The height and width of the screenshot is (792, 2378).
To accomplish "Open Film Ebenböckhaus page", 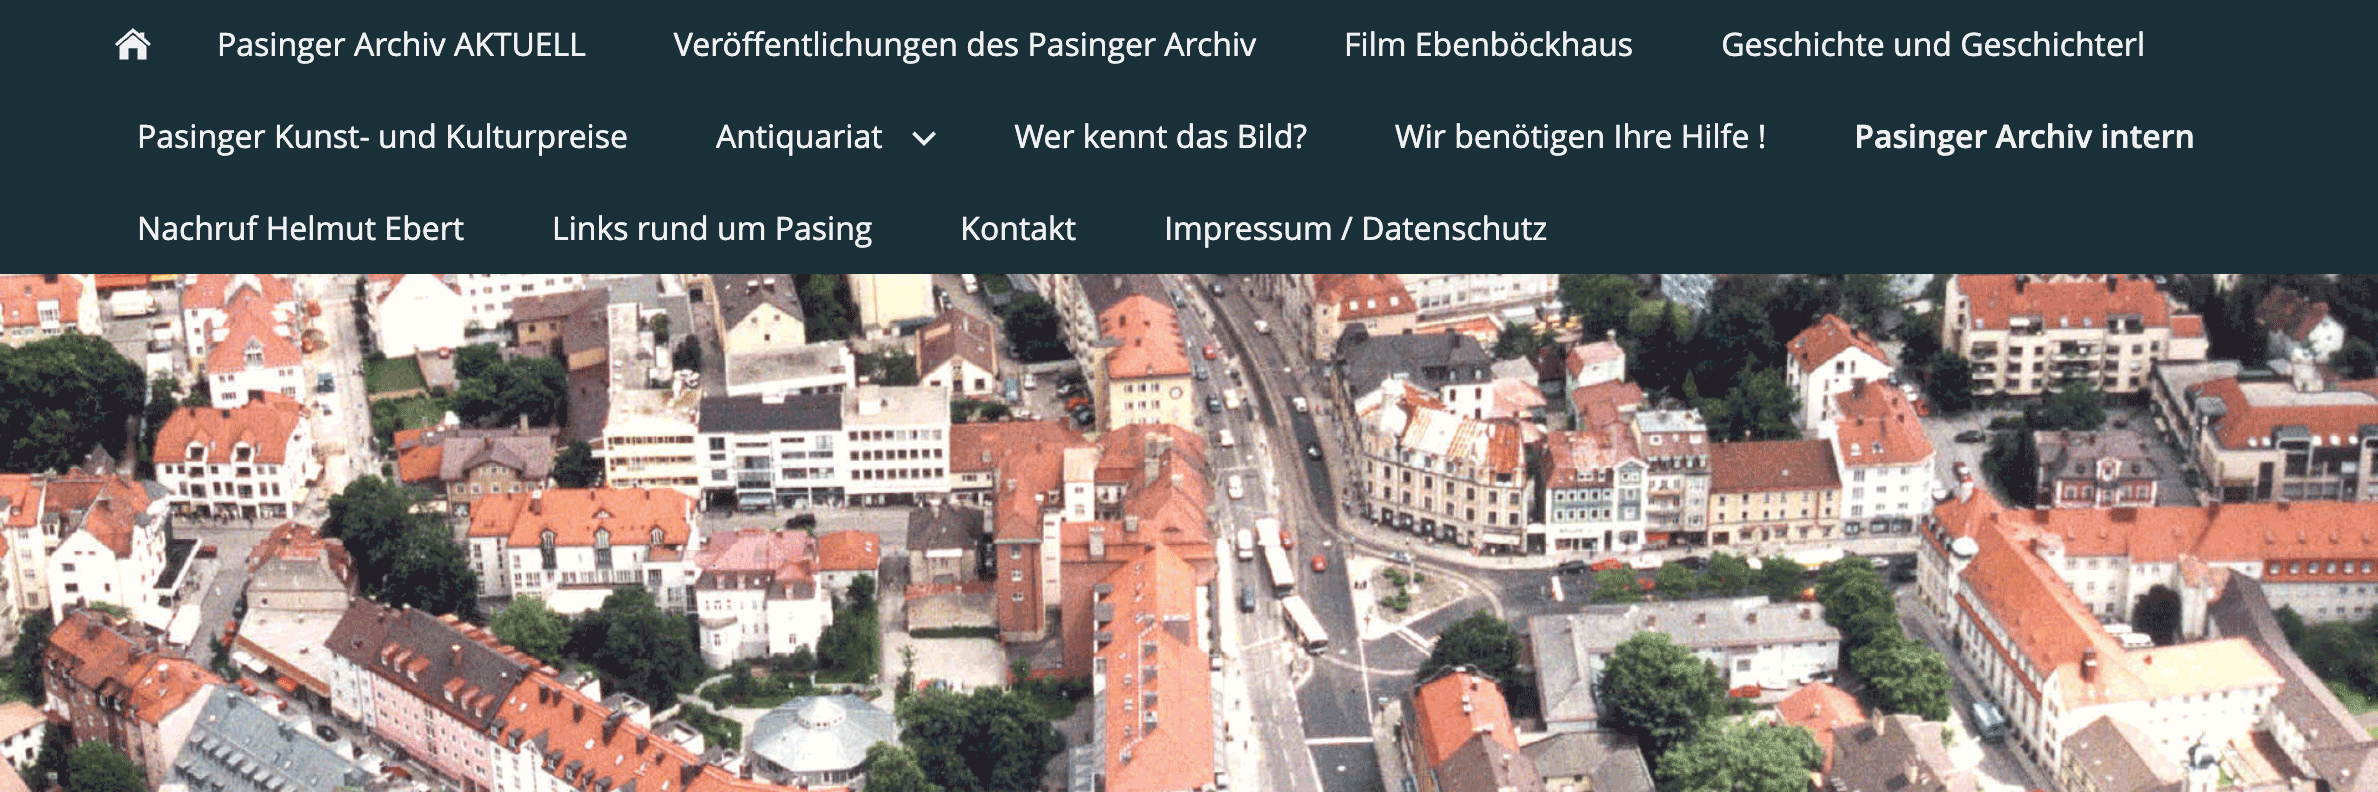I will tap(1488, 45).
